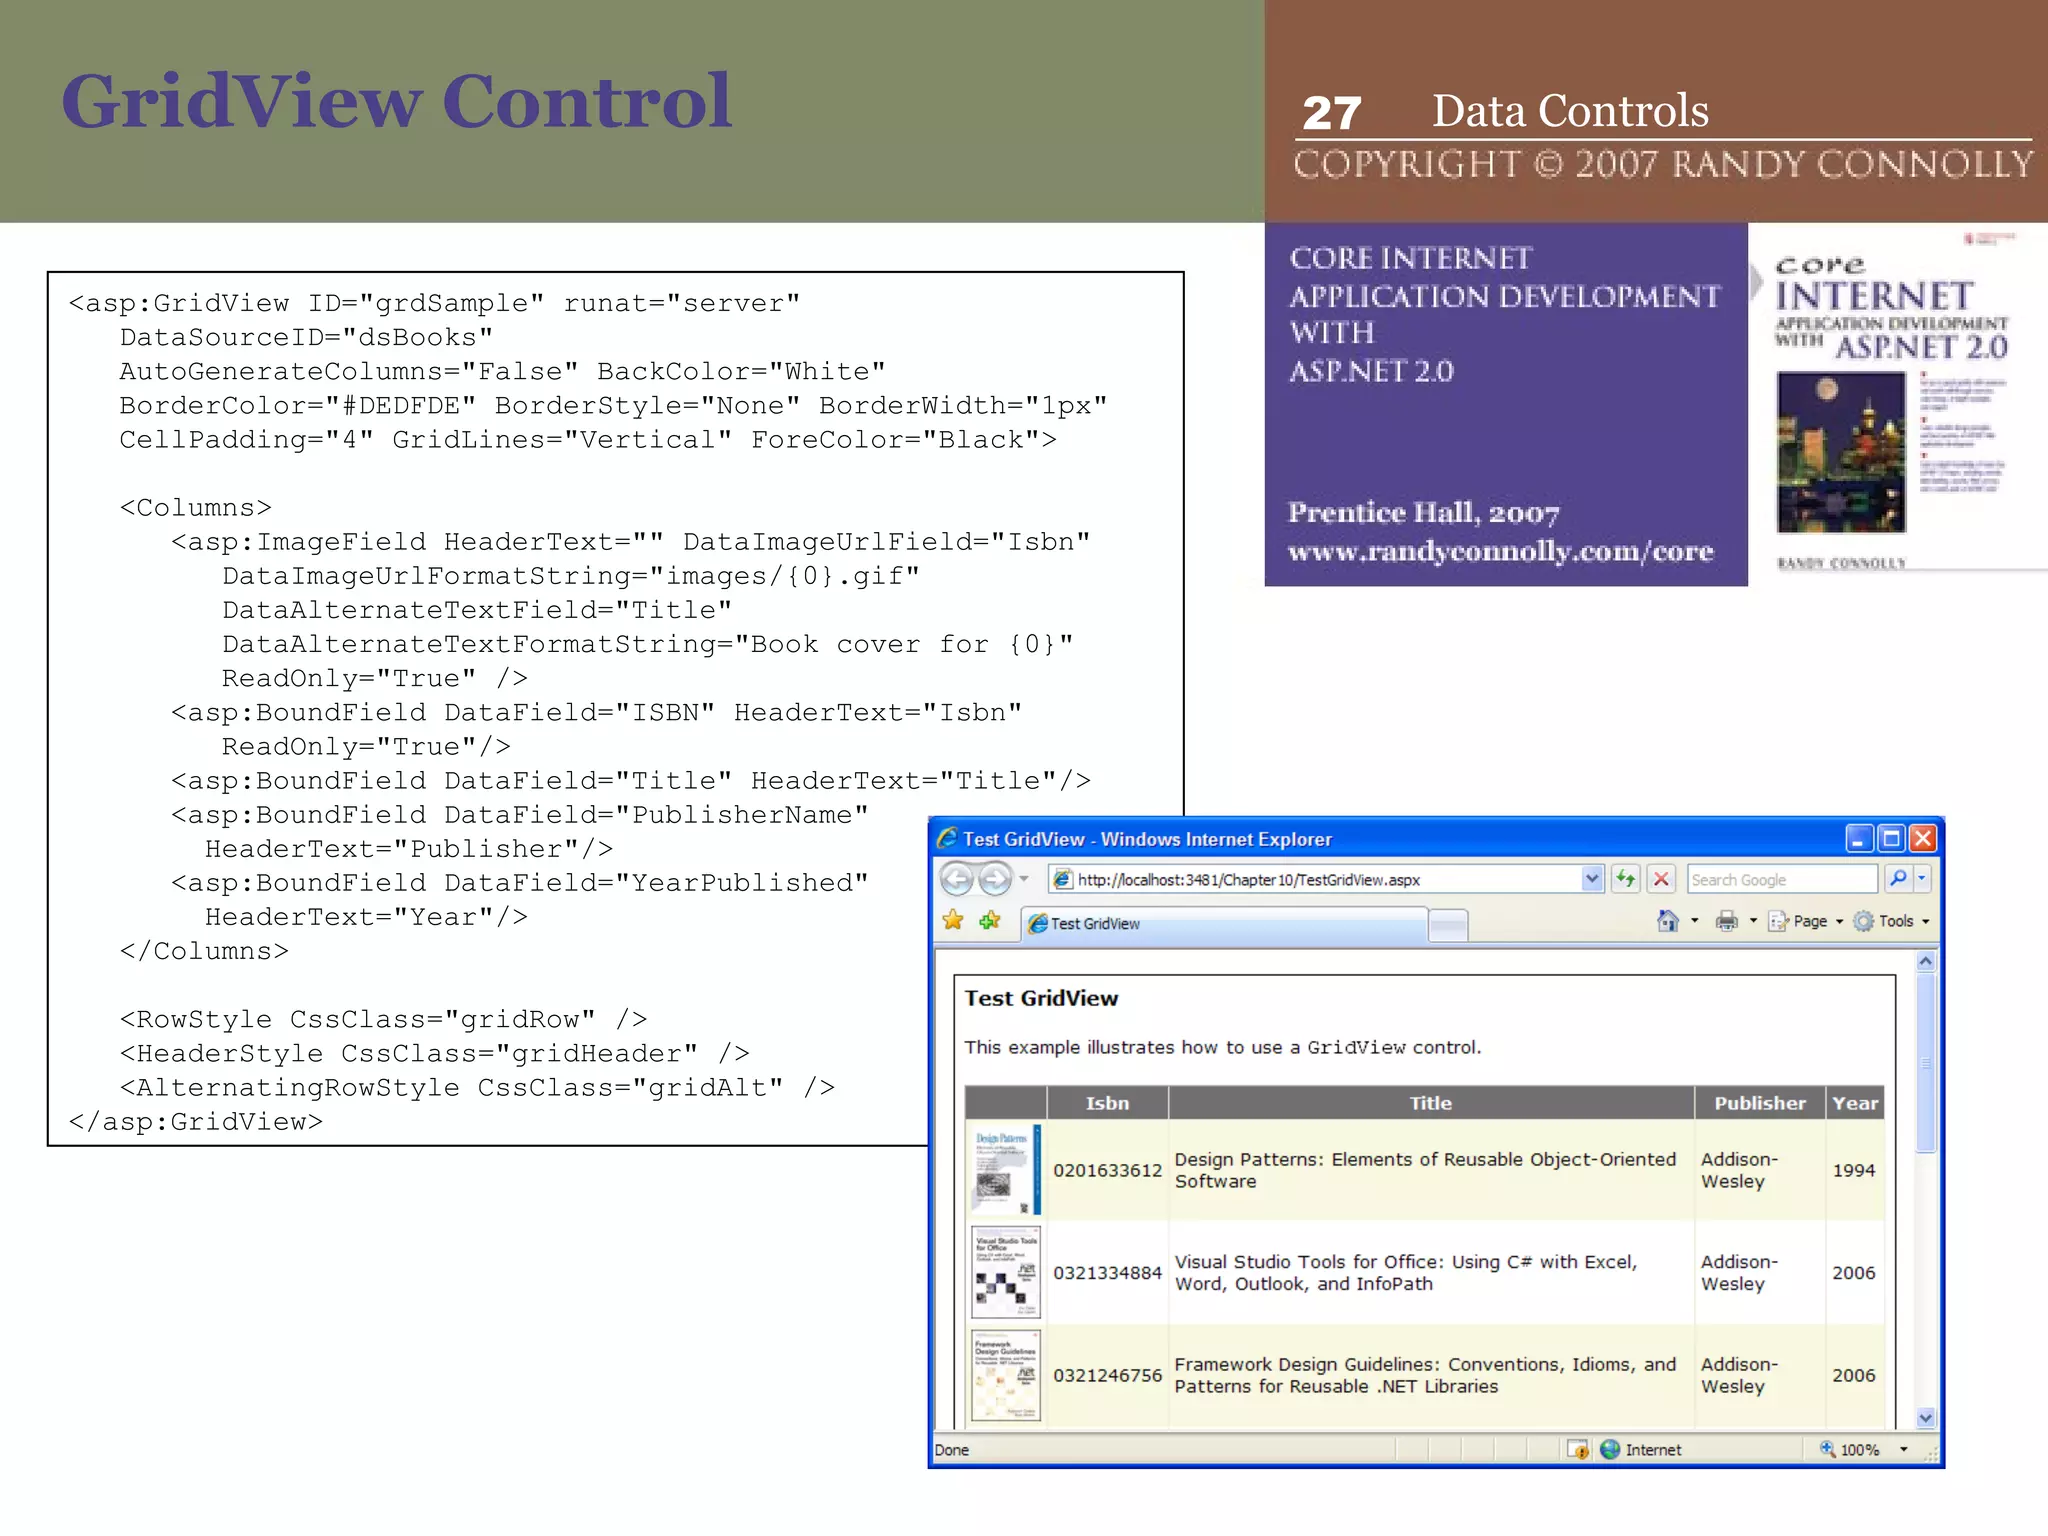Open the Home icon dropdown arrow
2048x1536 pixels.
click(x=1694, y=921)
